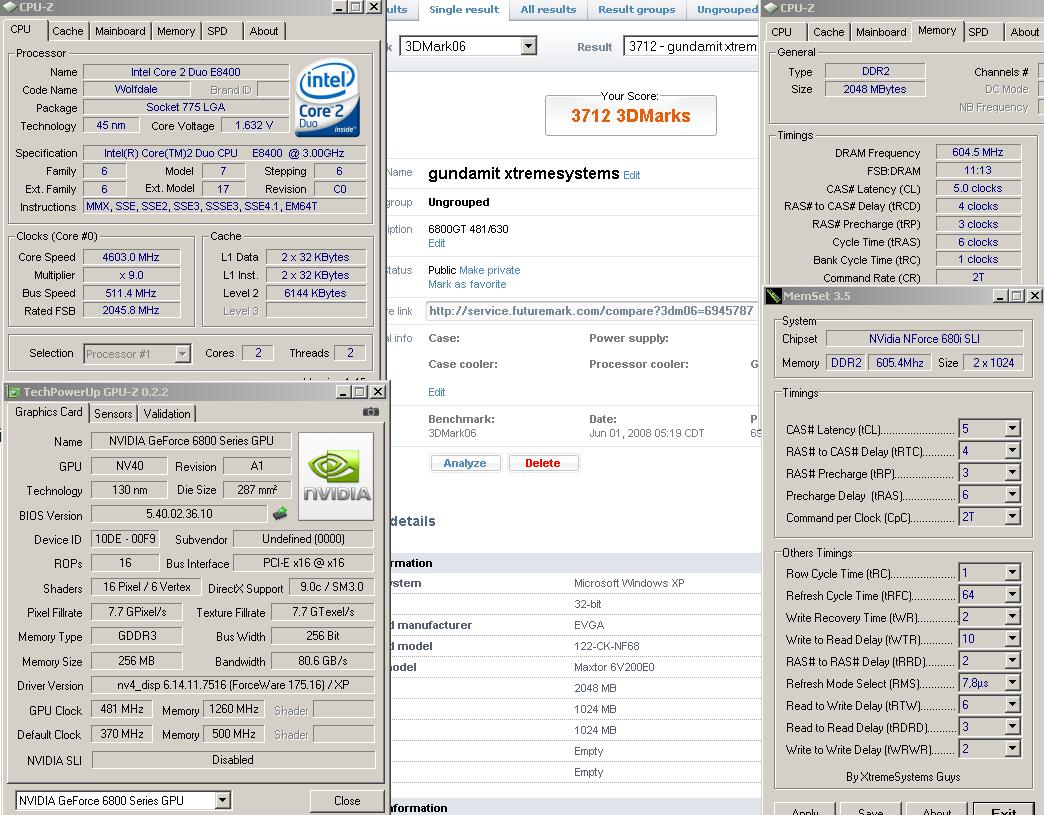
Task: Click the right CPU-Z title bar icon
Action: pos(771,7)
